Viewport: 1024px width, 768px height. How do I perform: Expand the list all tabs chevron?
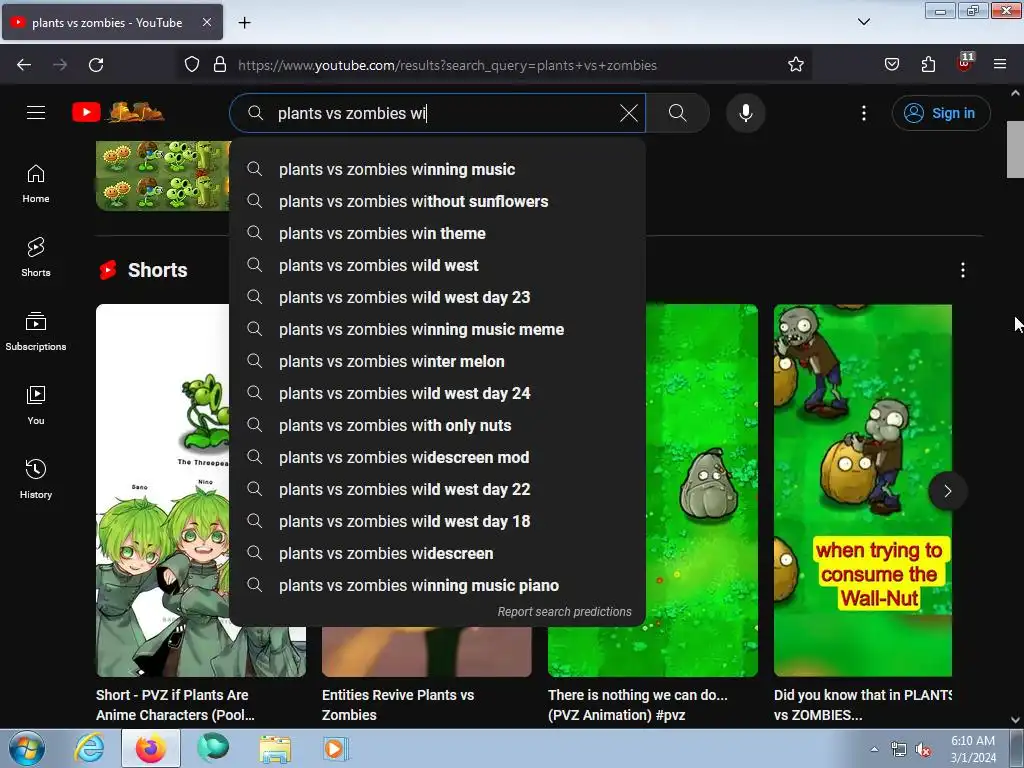pyautogui.click(x=863, y=22)
